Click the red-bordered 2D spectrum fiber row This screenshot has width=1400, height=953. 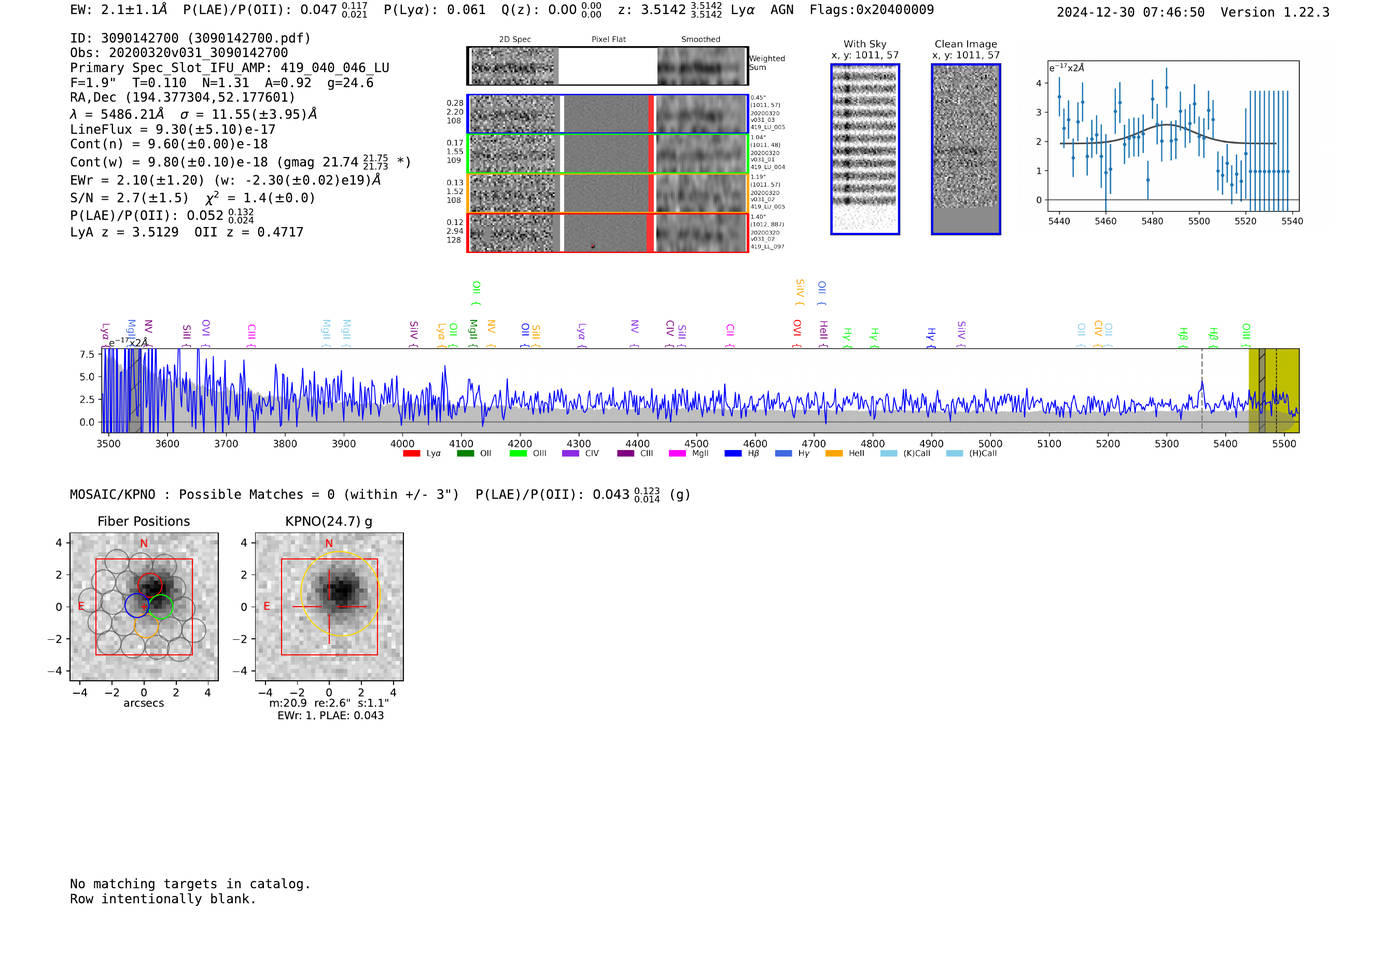pyautogui.click(x=607, y=233)
